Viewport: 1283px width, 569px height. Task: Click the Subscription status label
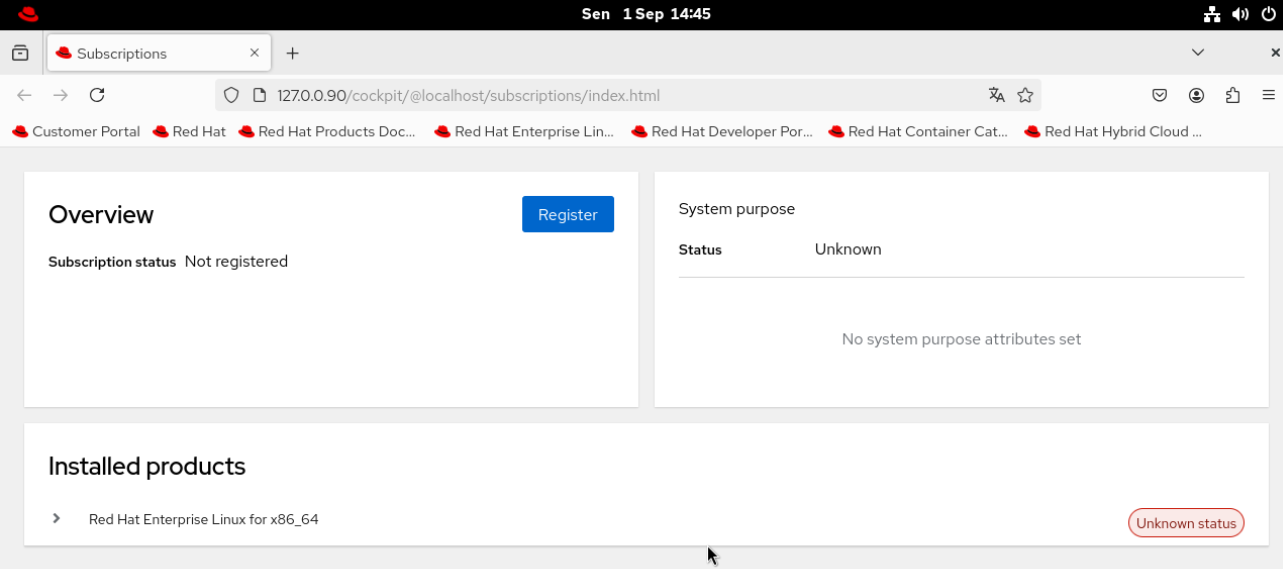point(112,262)
